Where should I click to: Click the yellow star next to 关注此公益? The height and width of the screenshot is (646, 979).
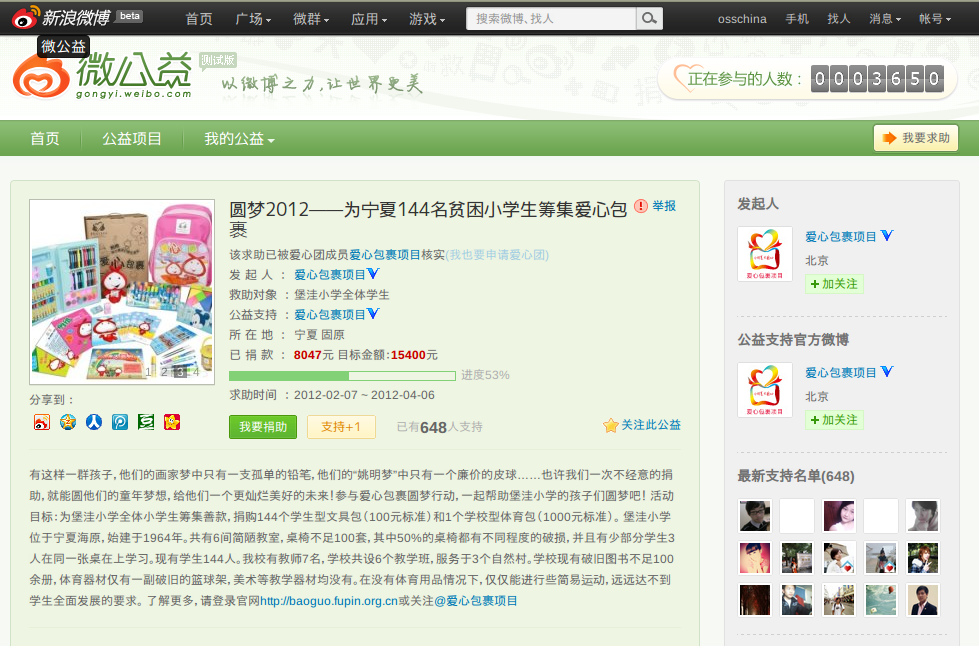click(610, 426)
